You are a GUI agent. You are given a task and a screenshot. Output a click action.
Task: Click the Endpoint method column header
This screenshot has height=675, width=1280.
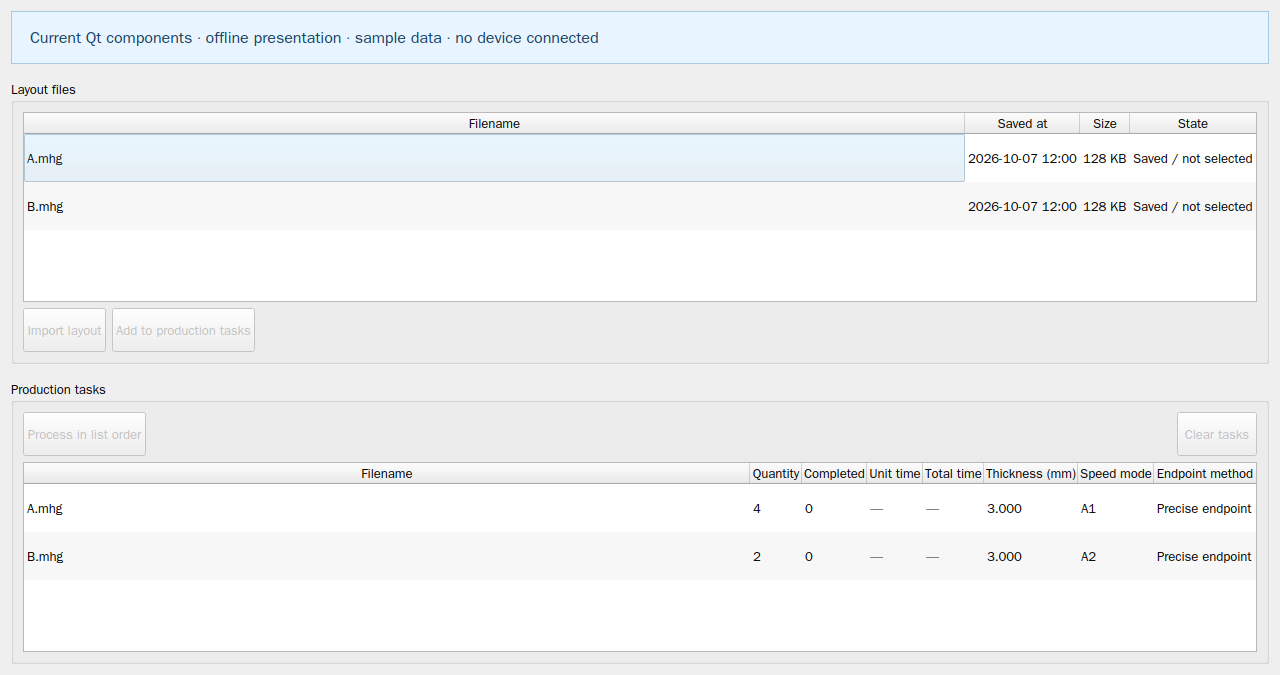click(x=1204, y=473)
